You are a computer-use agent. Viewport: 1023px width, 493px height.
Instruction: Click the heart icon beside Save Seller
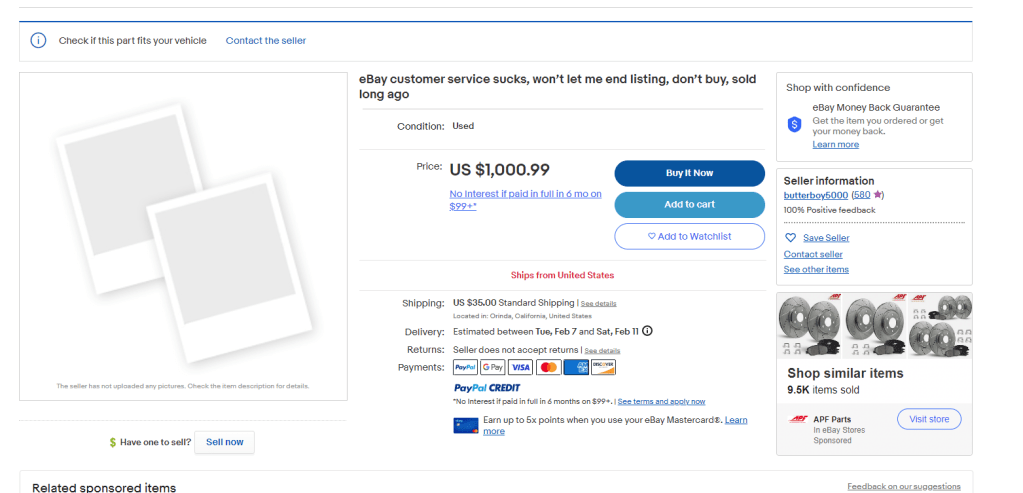coord(790,238)
